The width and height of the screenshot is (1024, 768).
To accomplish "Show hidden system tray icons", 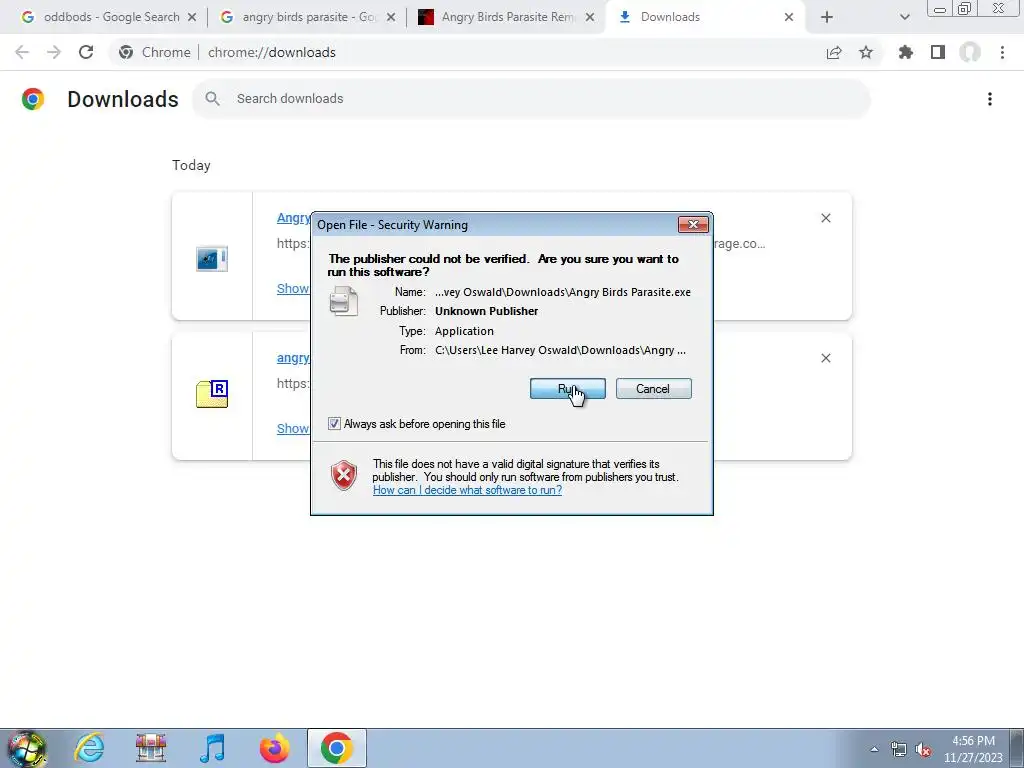I will point(874,749).
